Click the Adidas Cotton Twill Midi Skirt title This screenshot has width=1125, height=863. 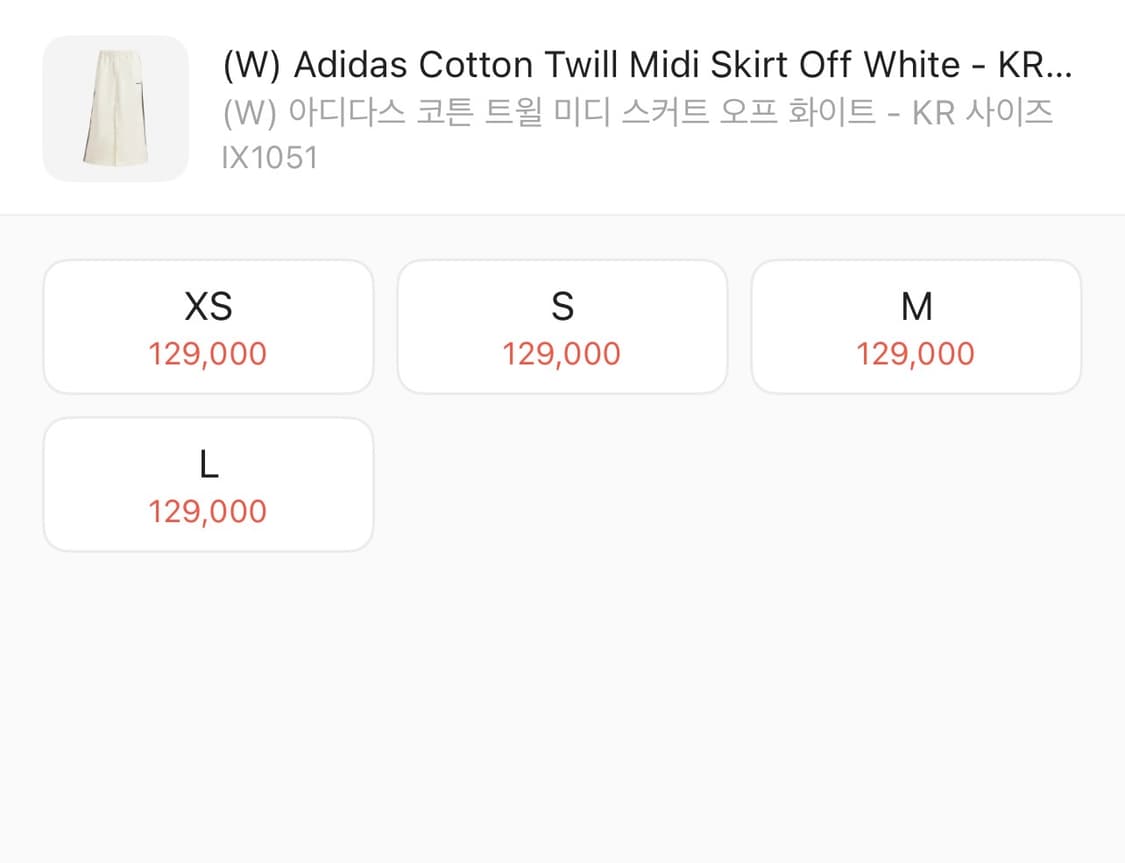tap(647, 65)
